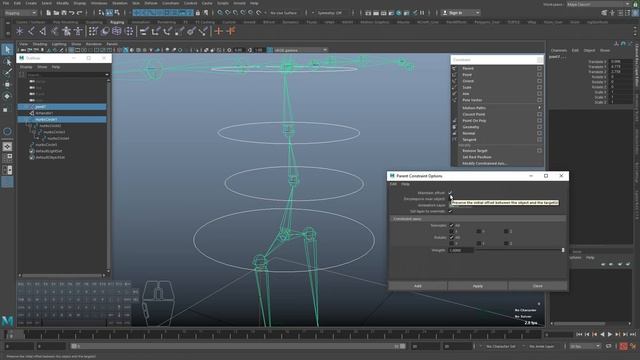Click the timeline range slider bar
Image resolution: width=640 pixels, height=360 pixels.
click(238, 347)
